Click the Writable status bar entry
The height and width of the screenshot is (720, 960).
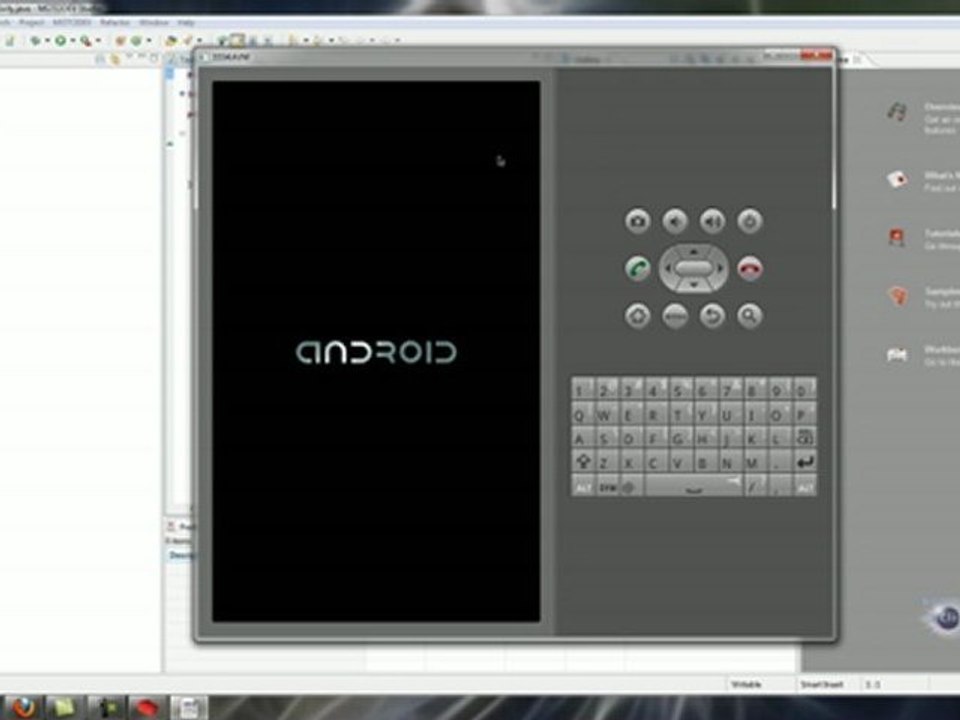(746, 684)
